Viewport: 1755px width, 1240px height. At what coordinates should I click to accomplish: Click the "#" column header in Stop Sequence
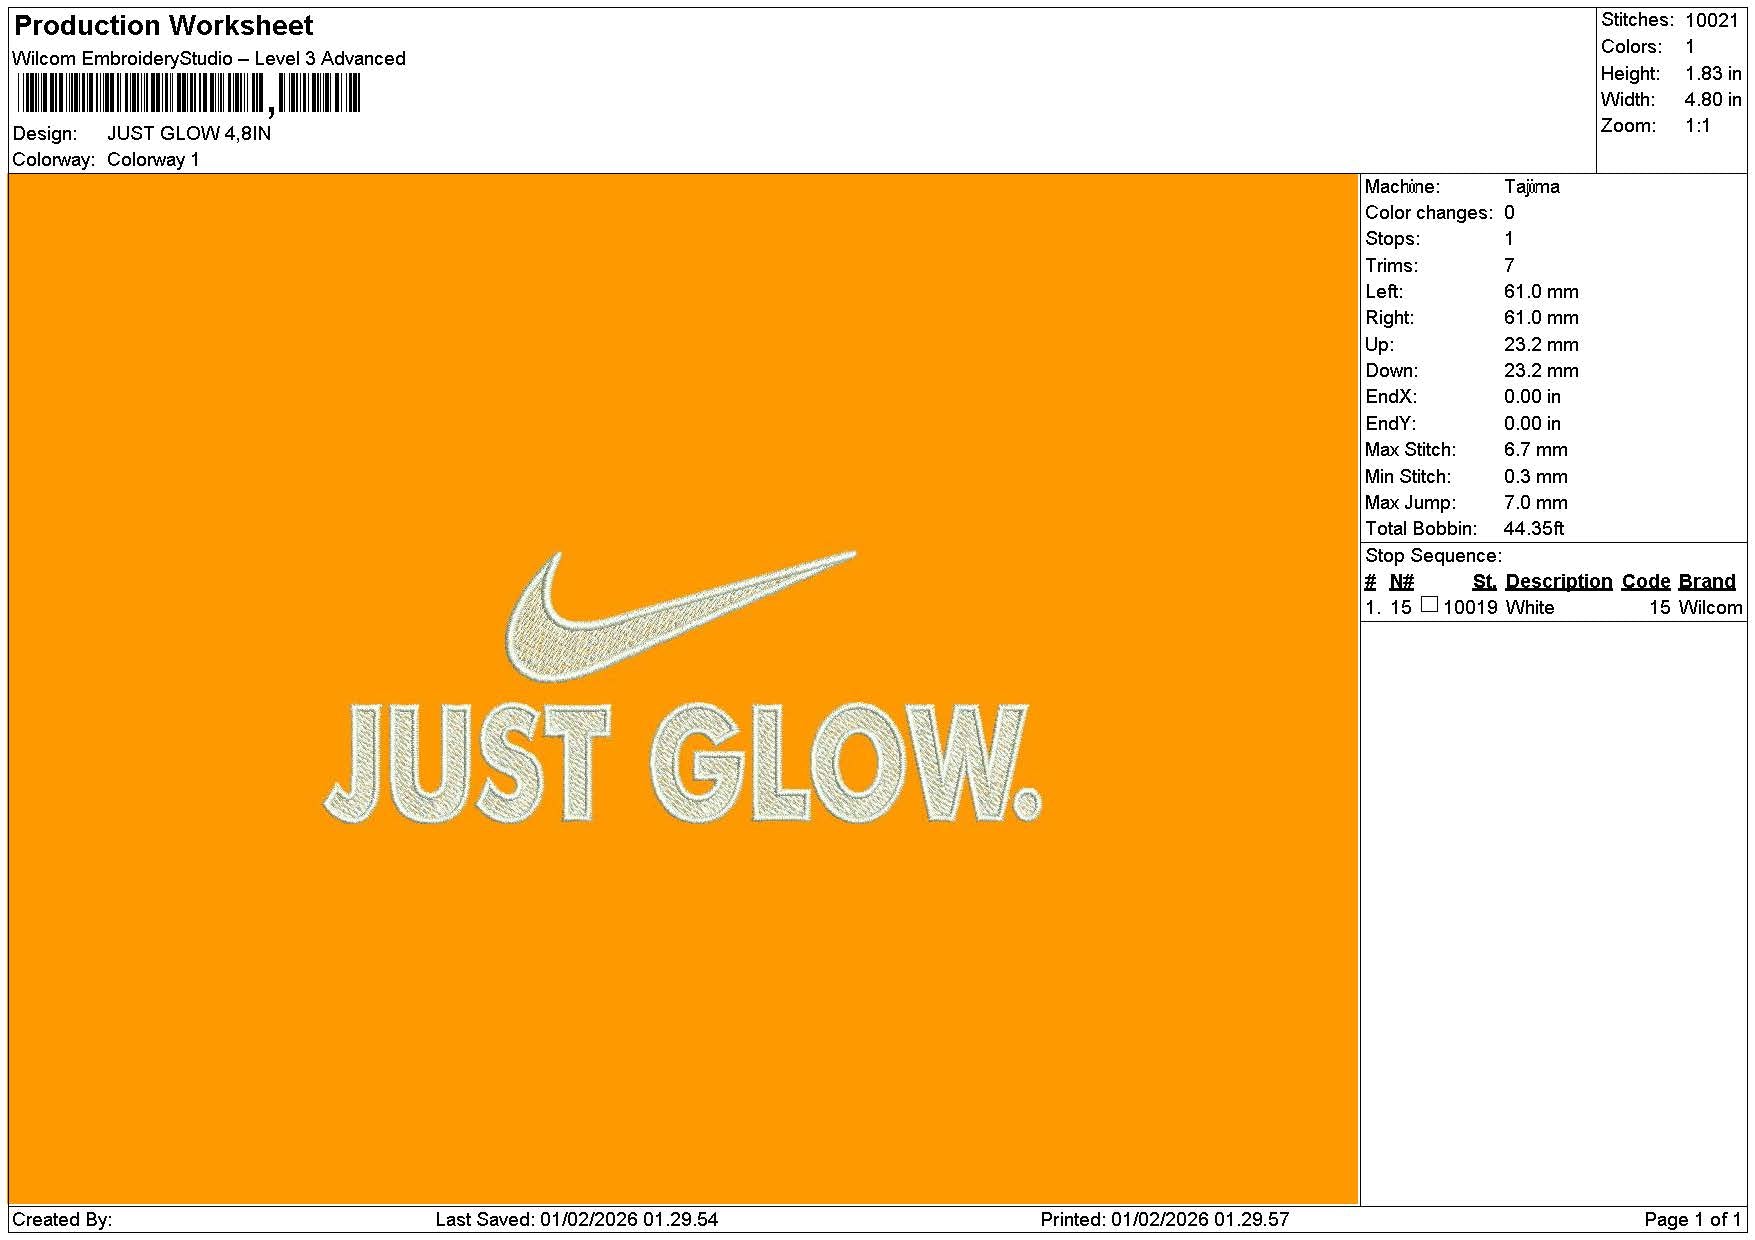point(1371,582)
